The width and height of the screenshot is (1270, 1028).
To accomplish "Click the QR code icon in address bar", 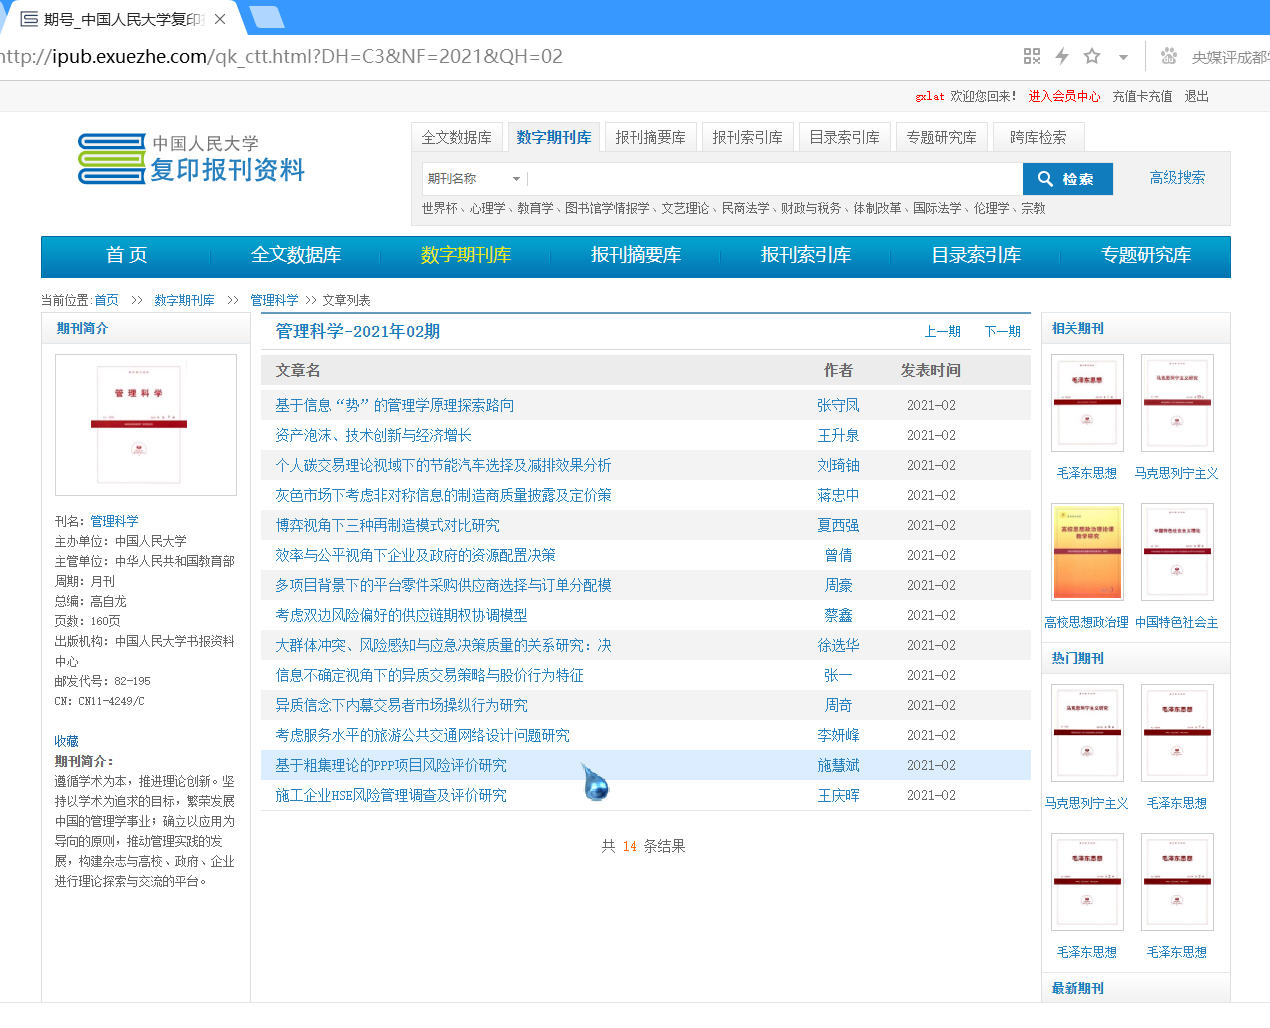I will pyautogui.click(x=1032, y=56).
